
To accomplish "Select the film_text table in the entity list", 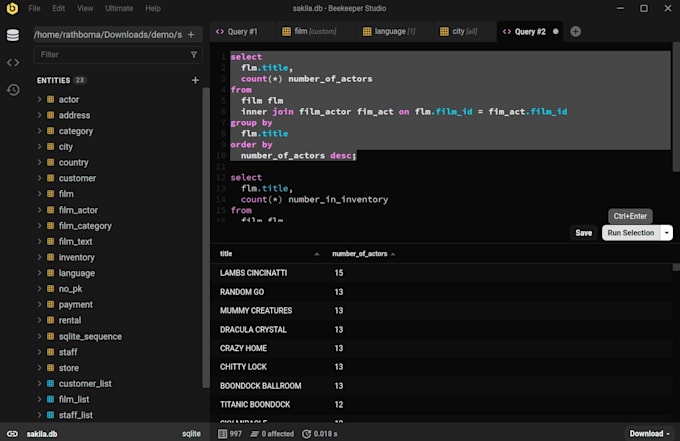I will pyautogui.click(x=75, y=242).
